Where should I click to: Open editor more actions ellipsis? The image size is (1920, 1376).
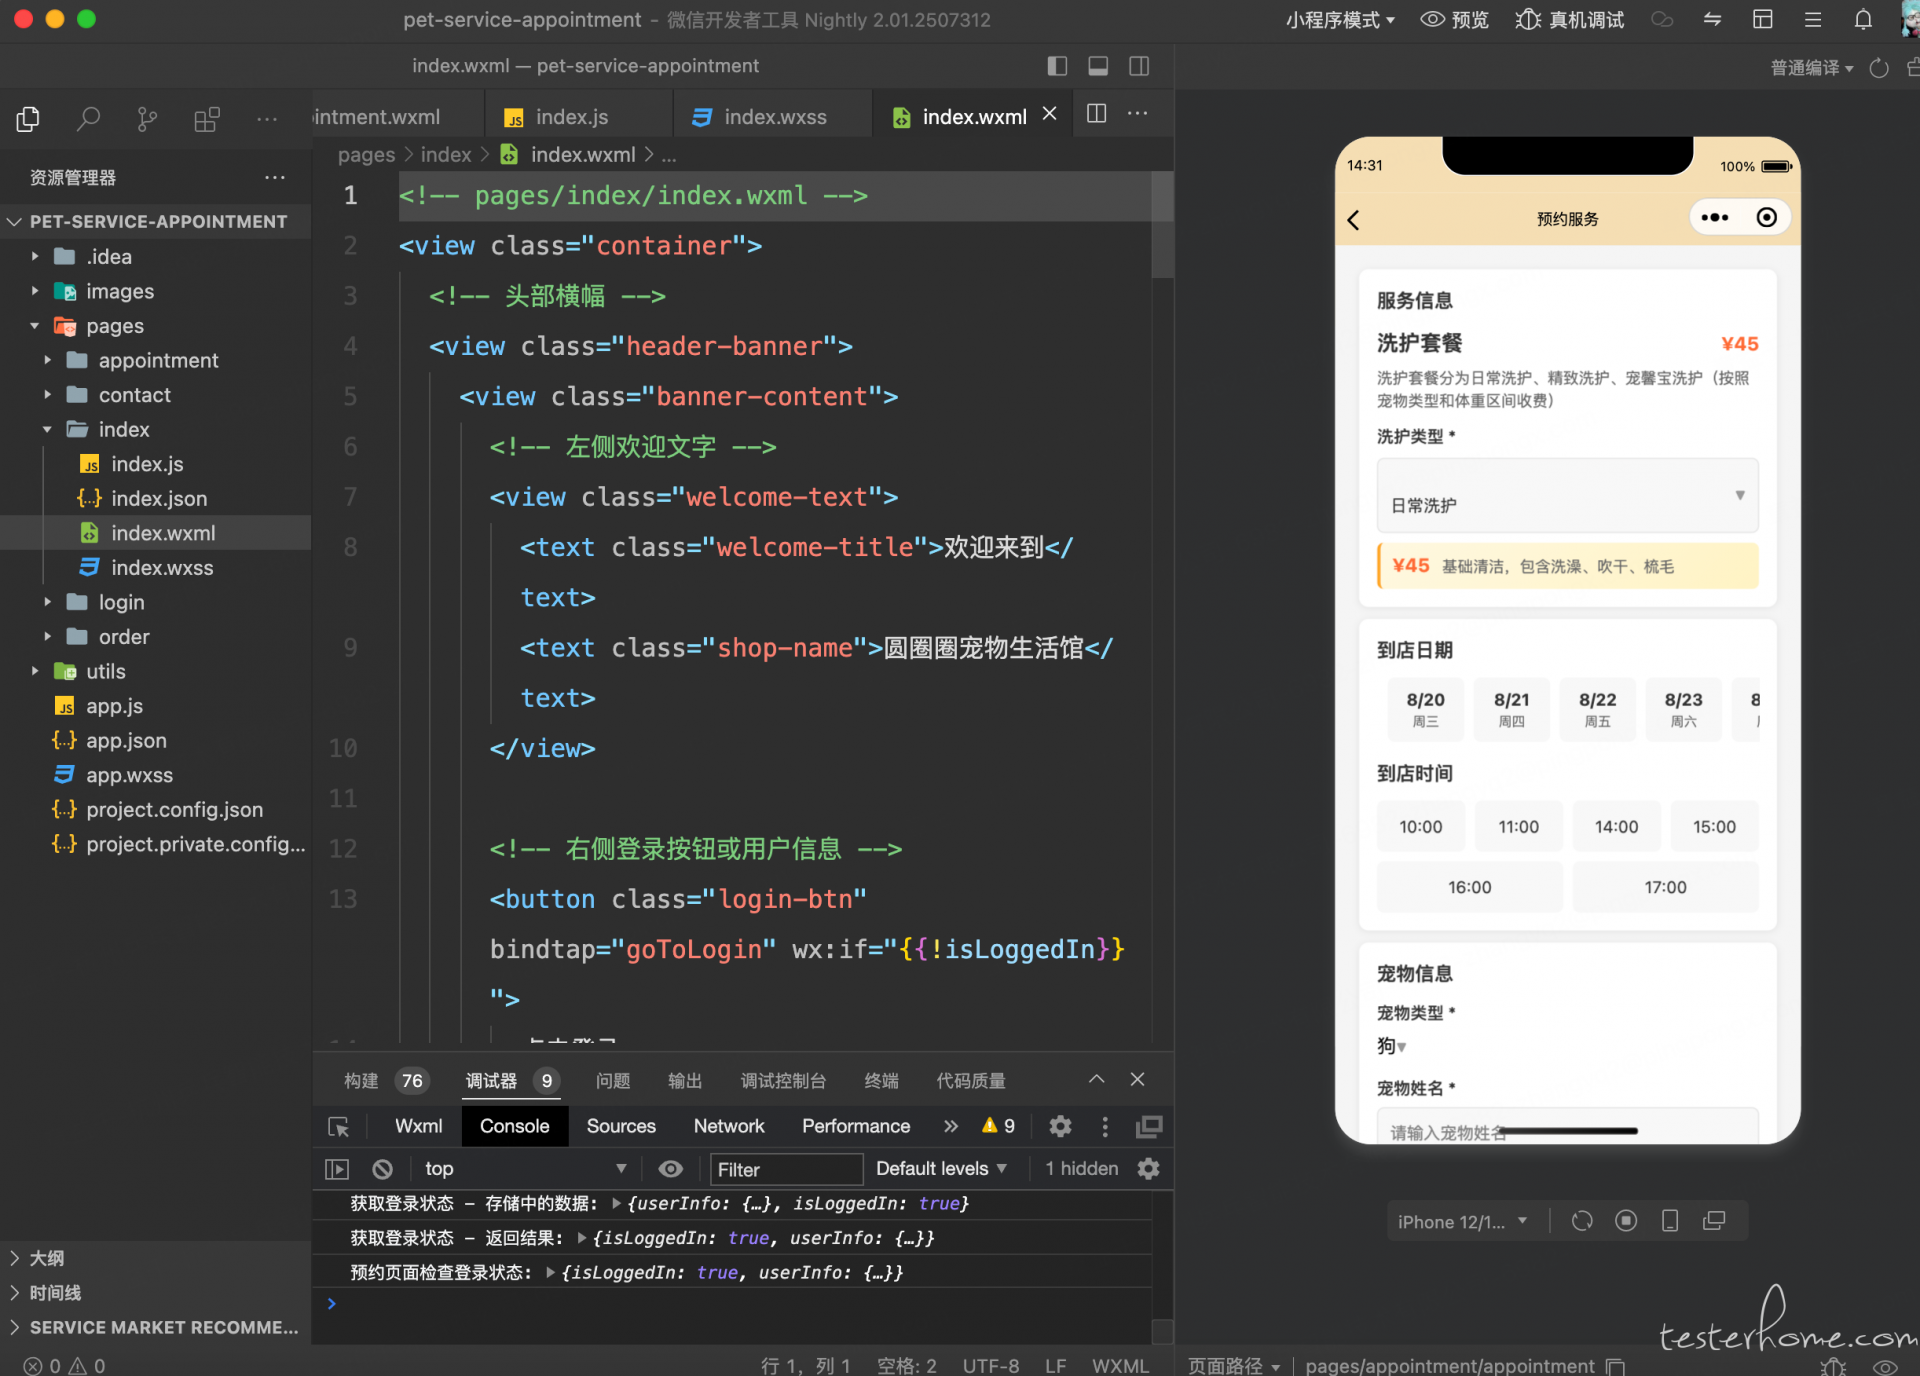tap(1138, 114)
